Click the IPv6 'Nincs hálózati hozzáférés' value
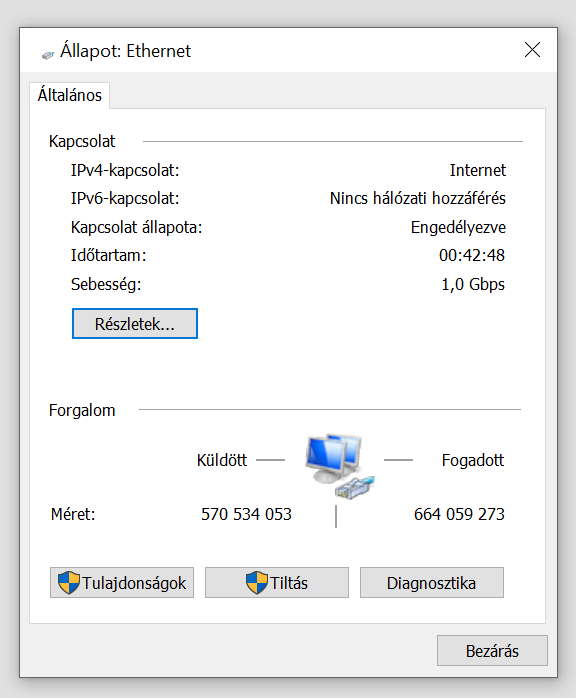This screenshot has height=698, width=576. [x=418, y=199]
